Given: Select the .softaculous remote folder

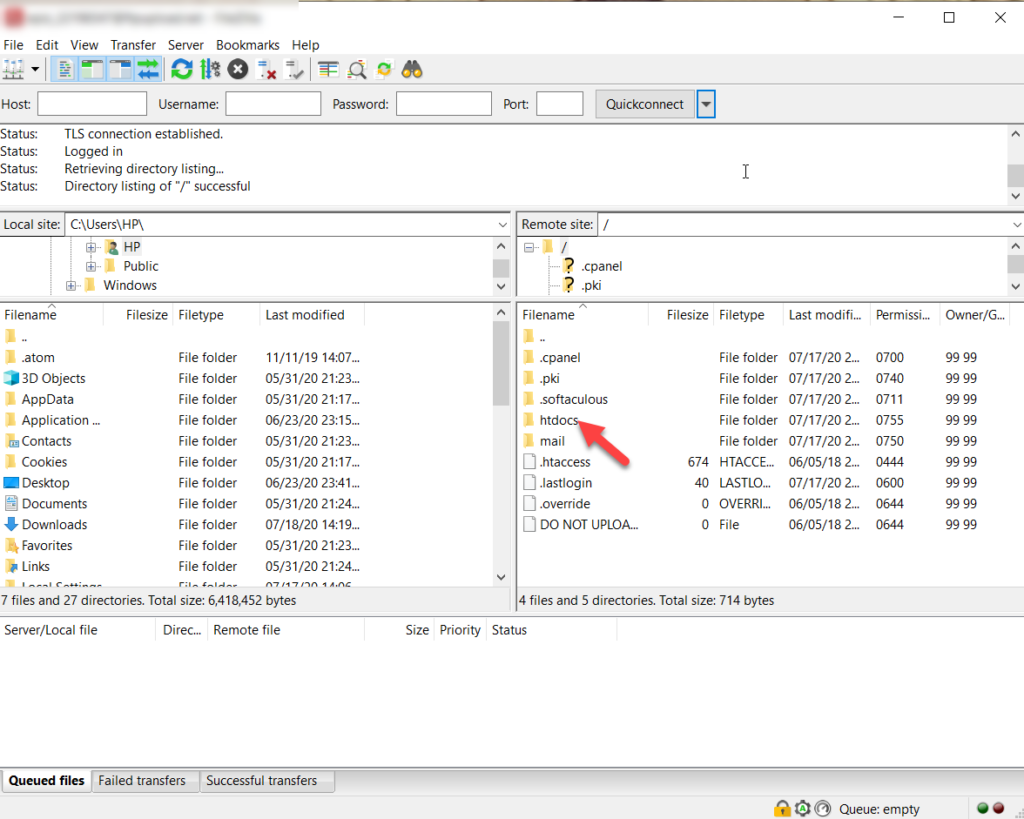Looking at the screenshot, I should pos(573,399).
